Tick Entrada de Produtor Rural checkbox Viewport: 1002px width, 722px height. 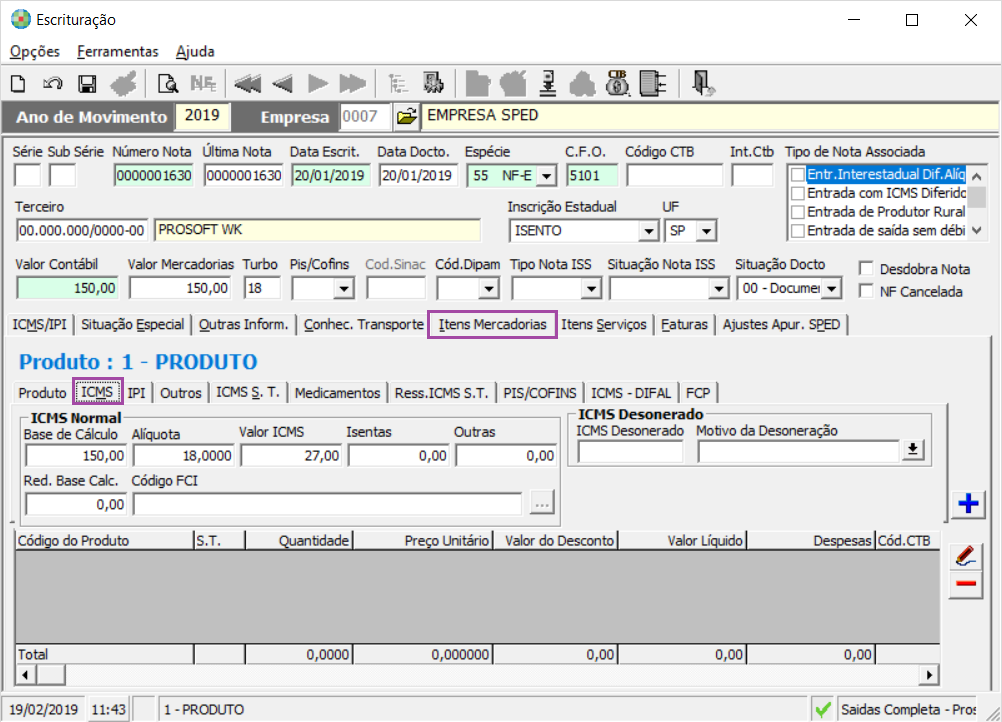click(798, 211)
